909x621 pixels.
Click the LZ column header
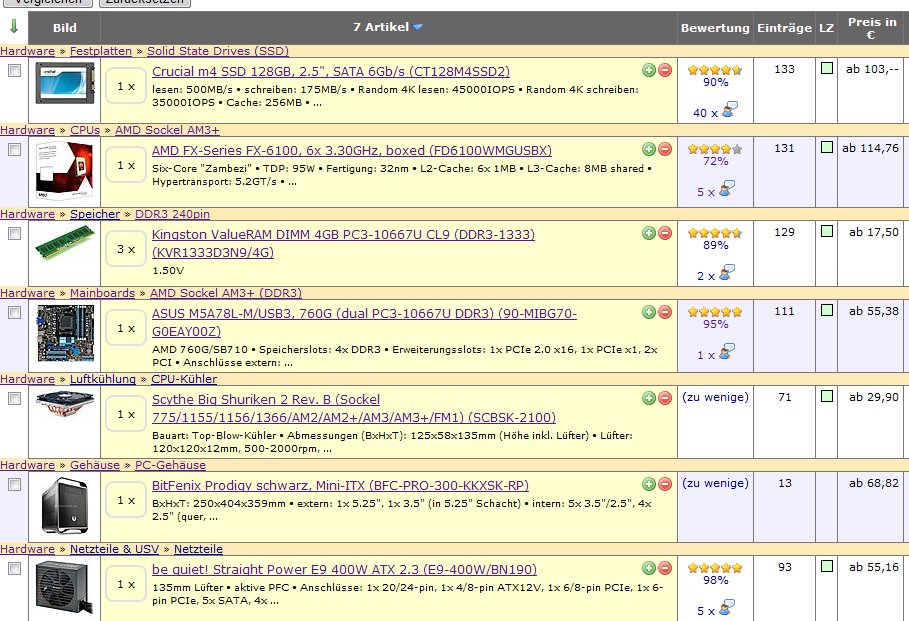click(826, 28)
